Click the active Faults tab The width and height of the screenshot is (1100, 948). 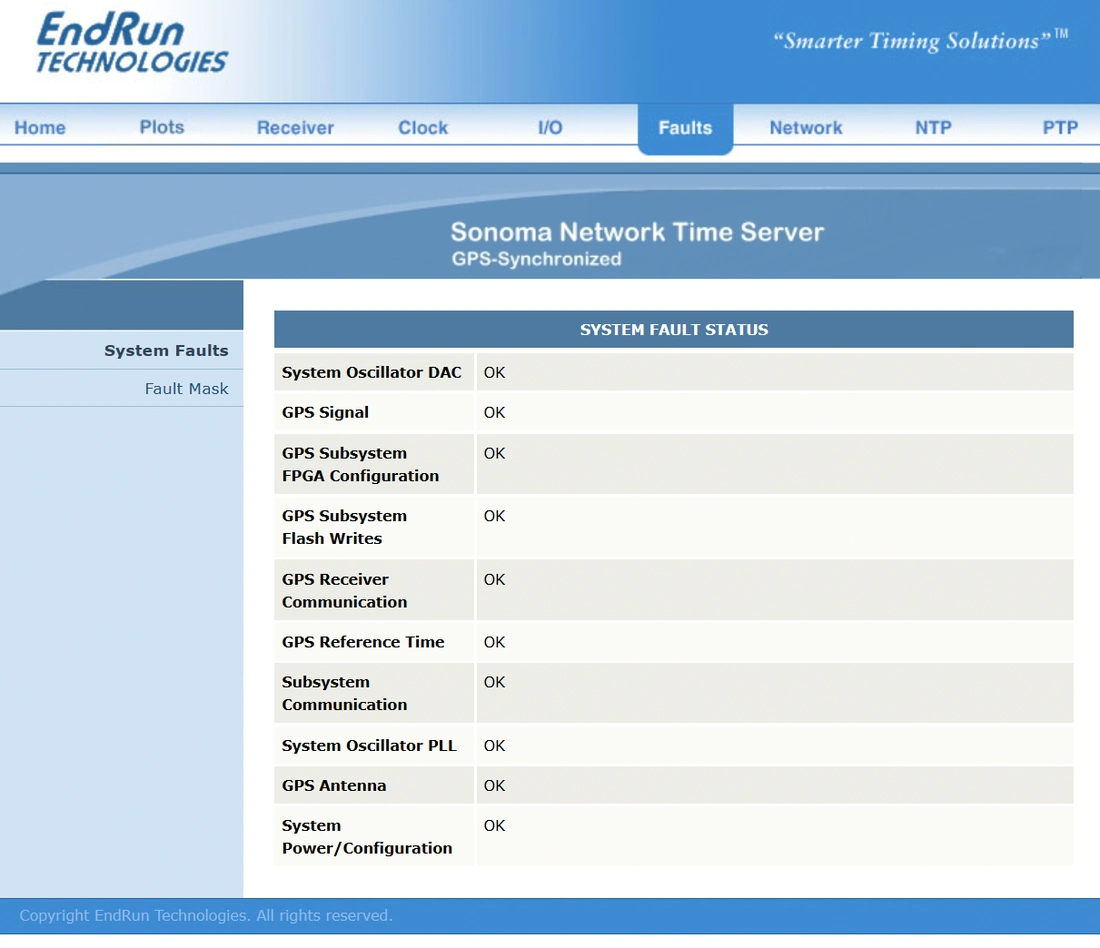[x=685, y=128]
